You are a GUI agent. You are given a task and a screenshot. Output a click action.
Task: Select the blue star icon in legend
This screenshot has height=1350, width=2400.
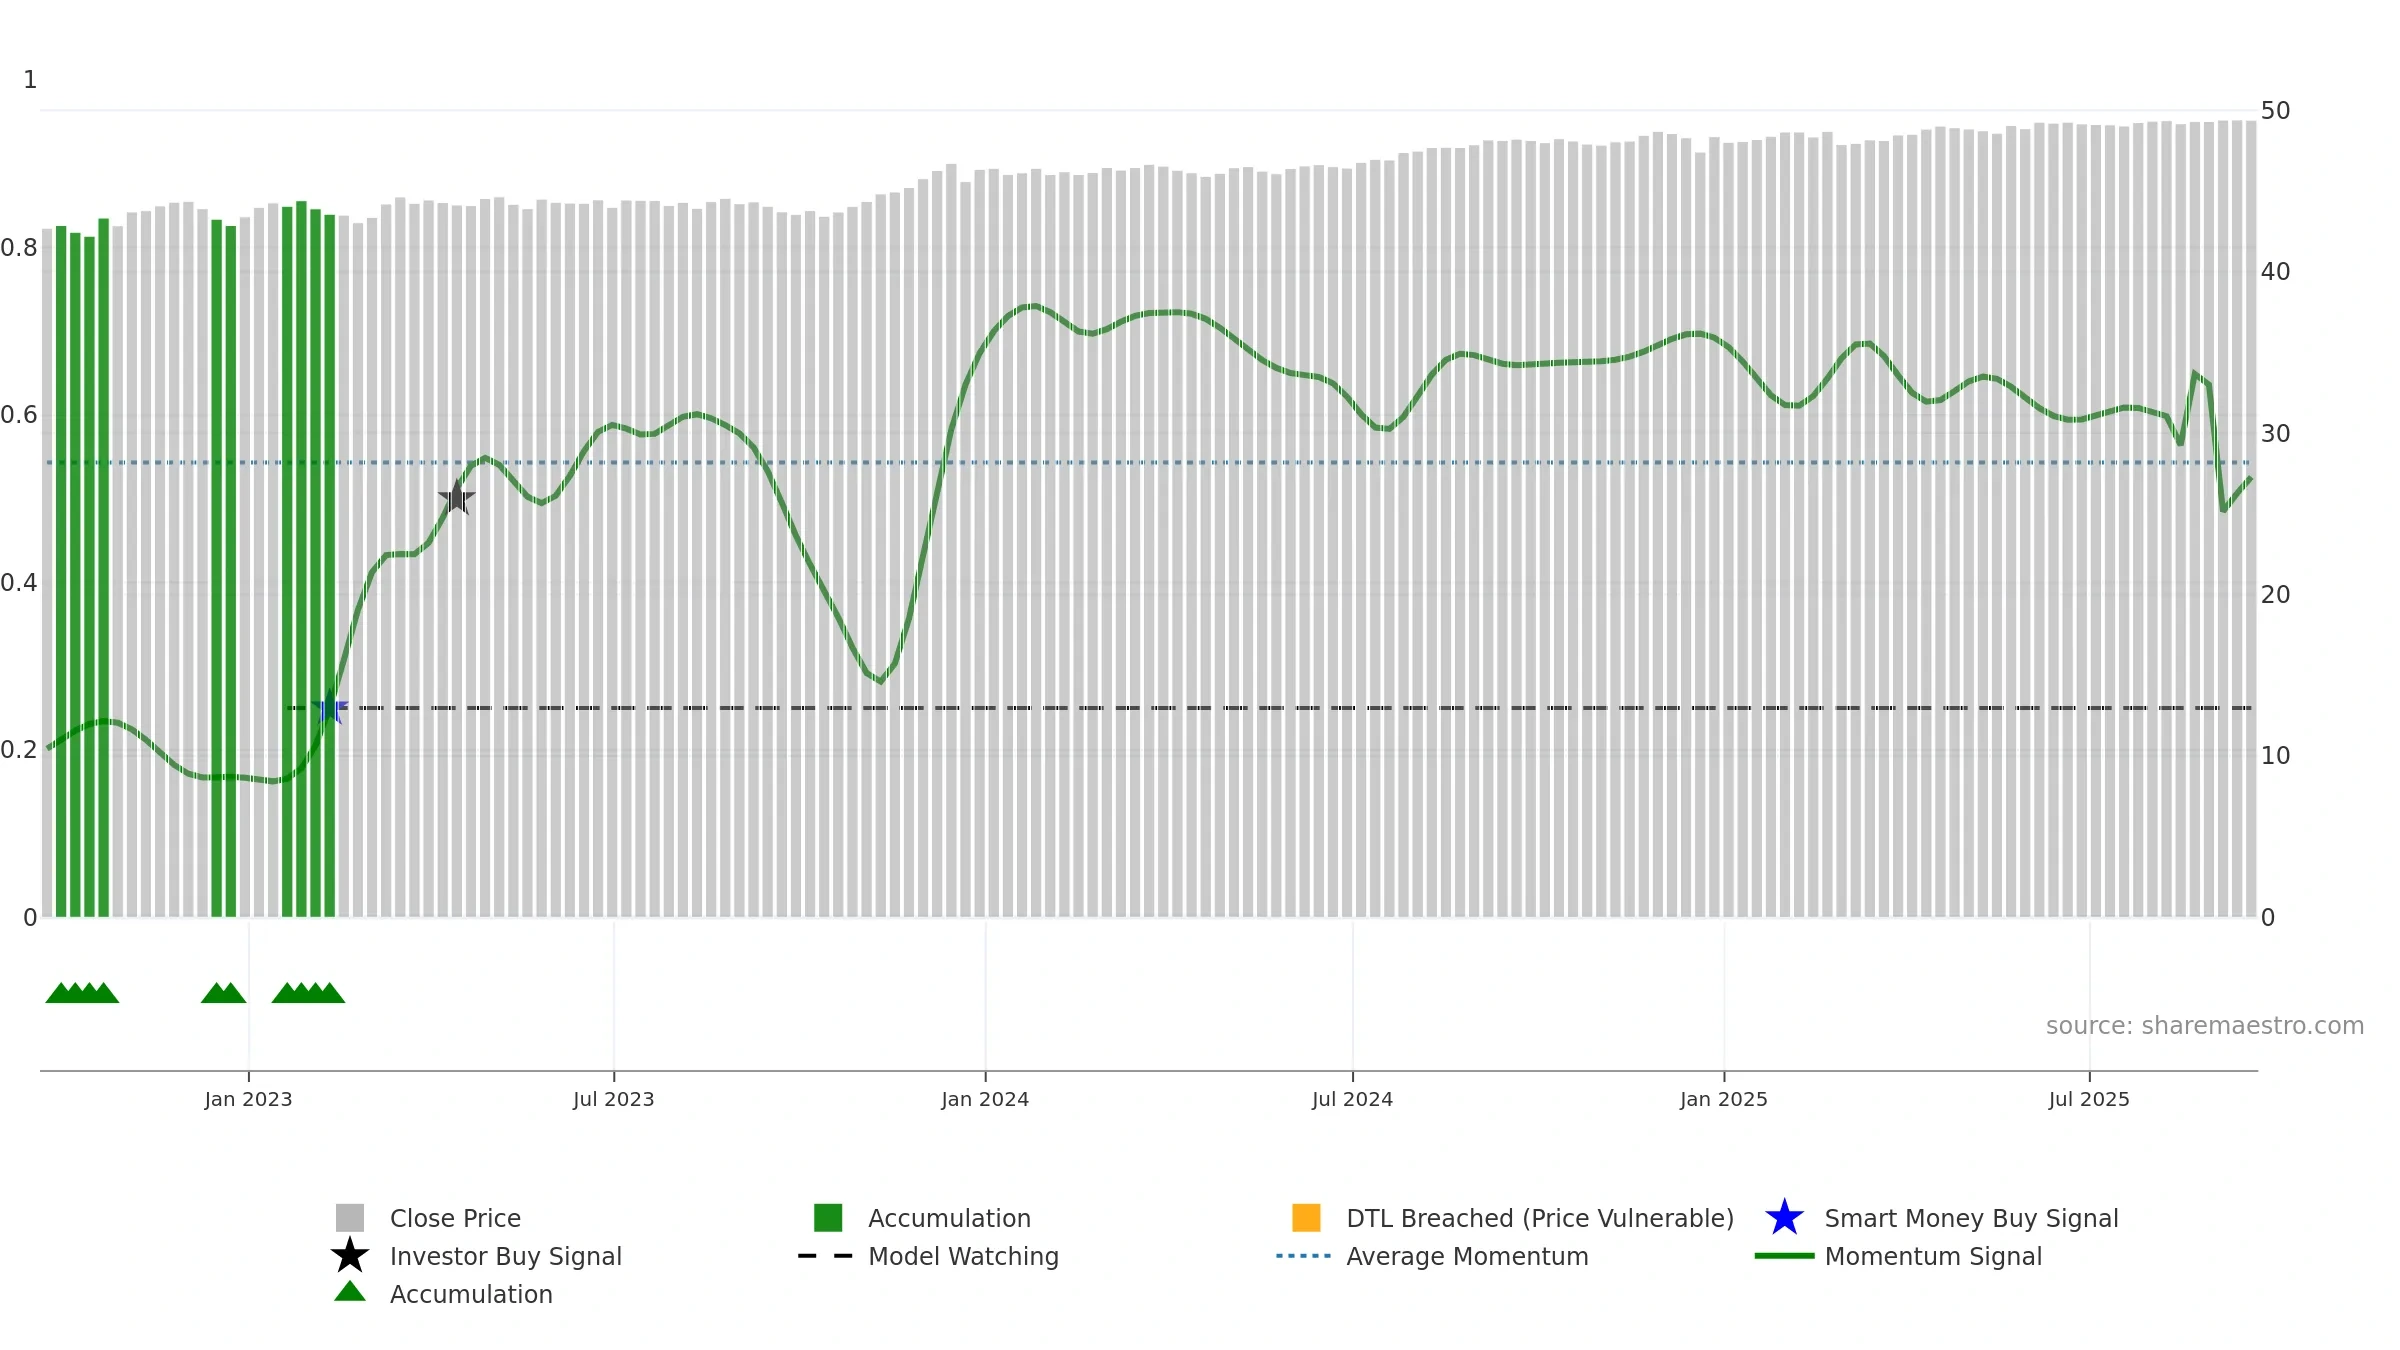(1784, 1218)
